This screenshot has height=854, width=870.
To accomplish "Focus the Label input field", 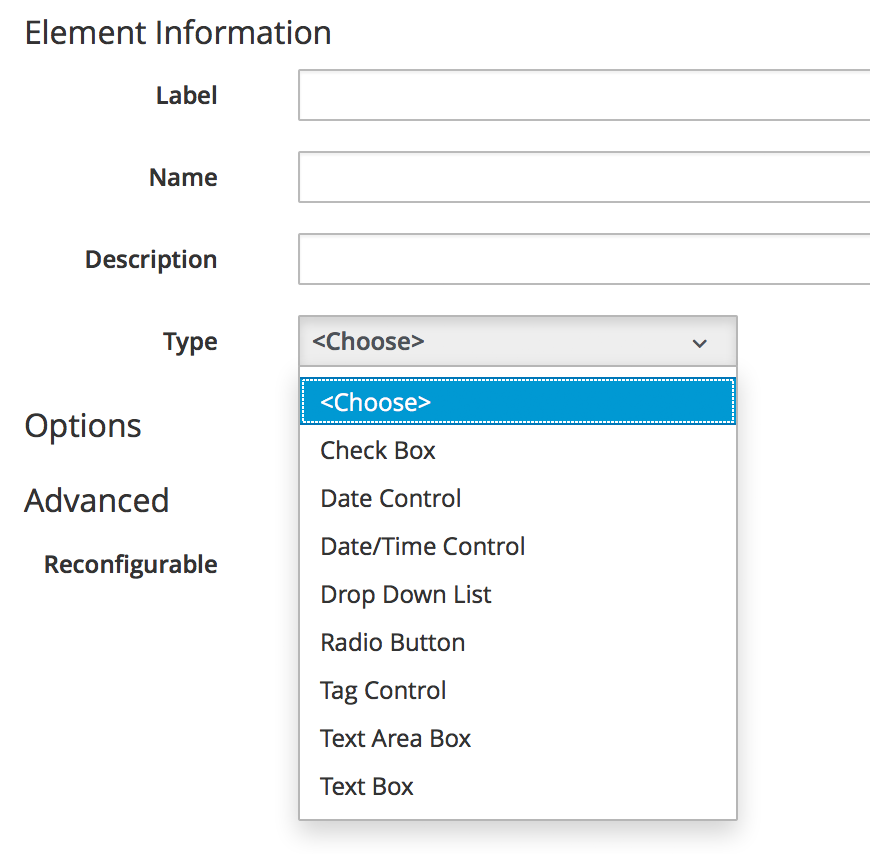I will 583,96.
